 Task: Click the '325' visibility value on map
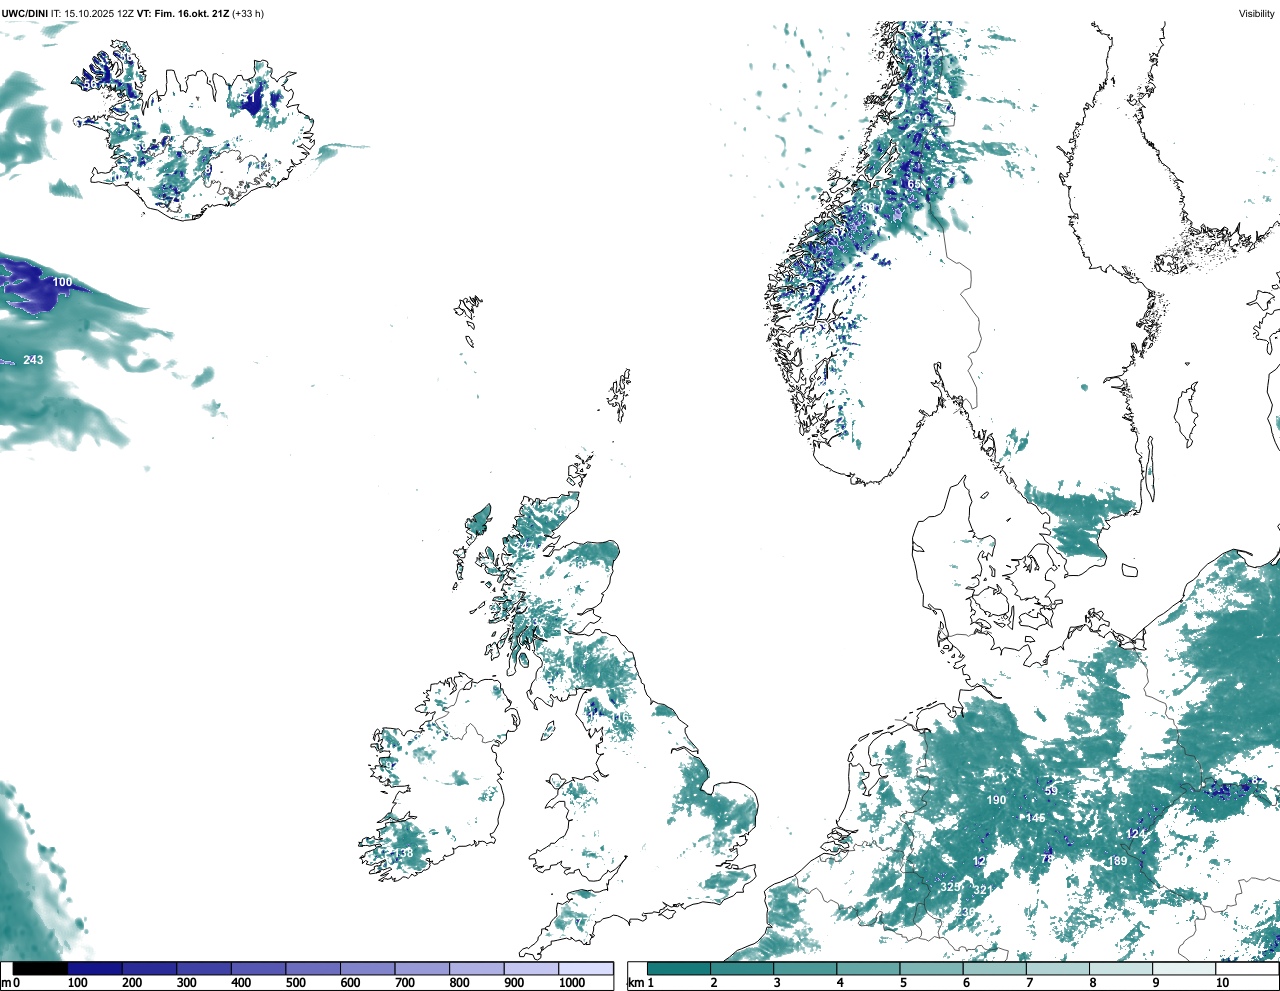coord(950,887)
